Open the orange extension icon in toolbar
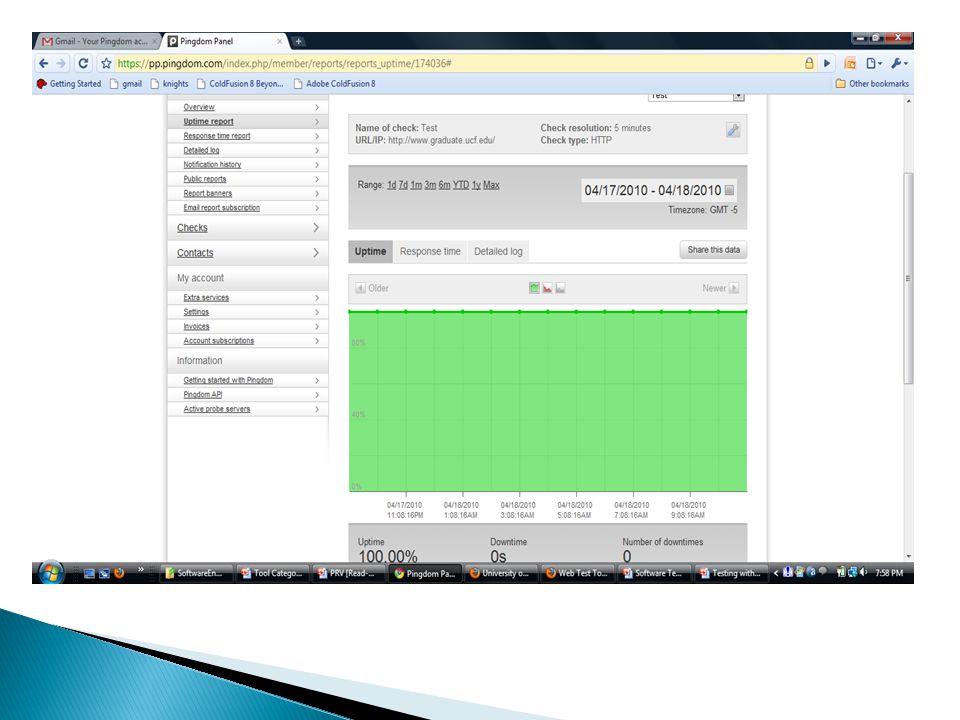This screenshot has width=960, height=720. pyautogui.click(x=850, y=63)
